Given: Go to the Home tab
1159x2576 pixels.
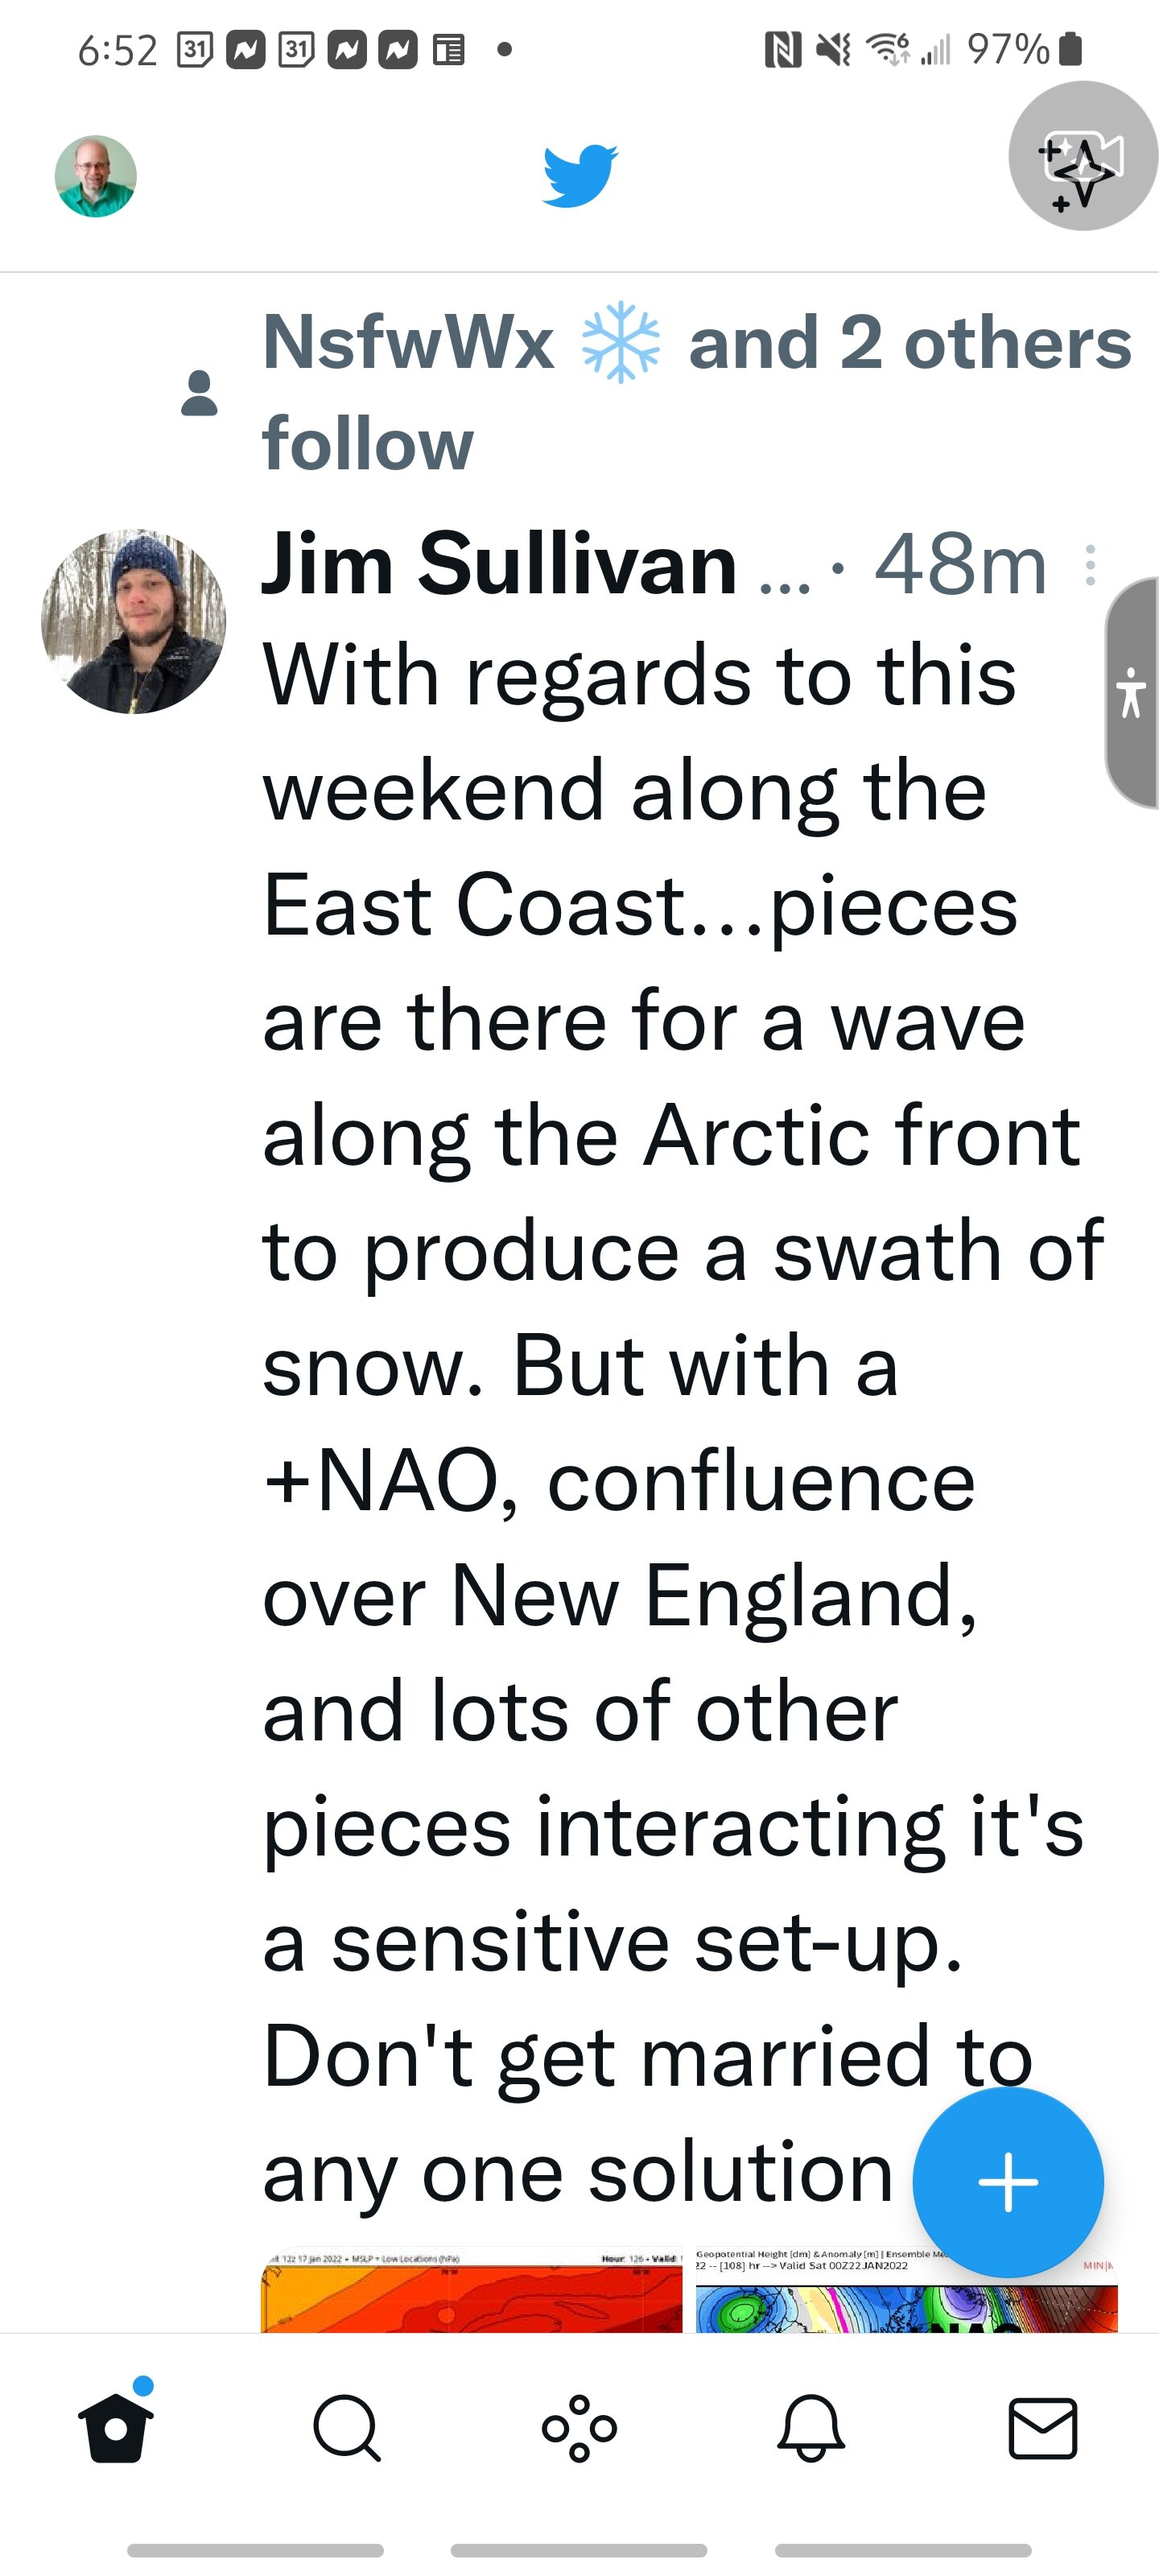Looking at the screenshot, I should [x=116, y=2428].
